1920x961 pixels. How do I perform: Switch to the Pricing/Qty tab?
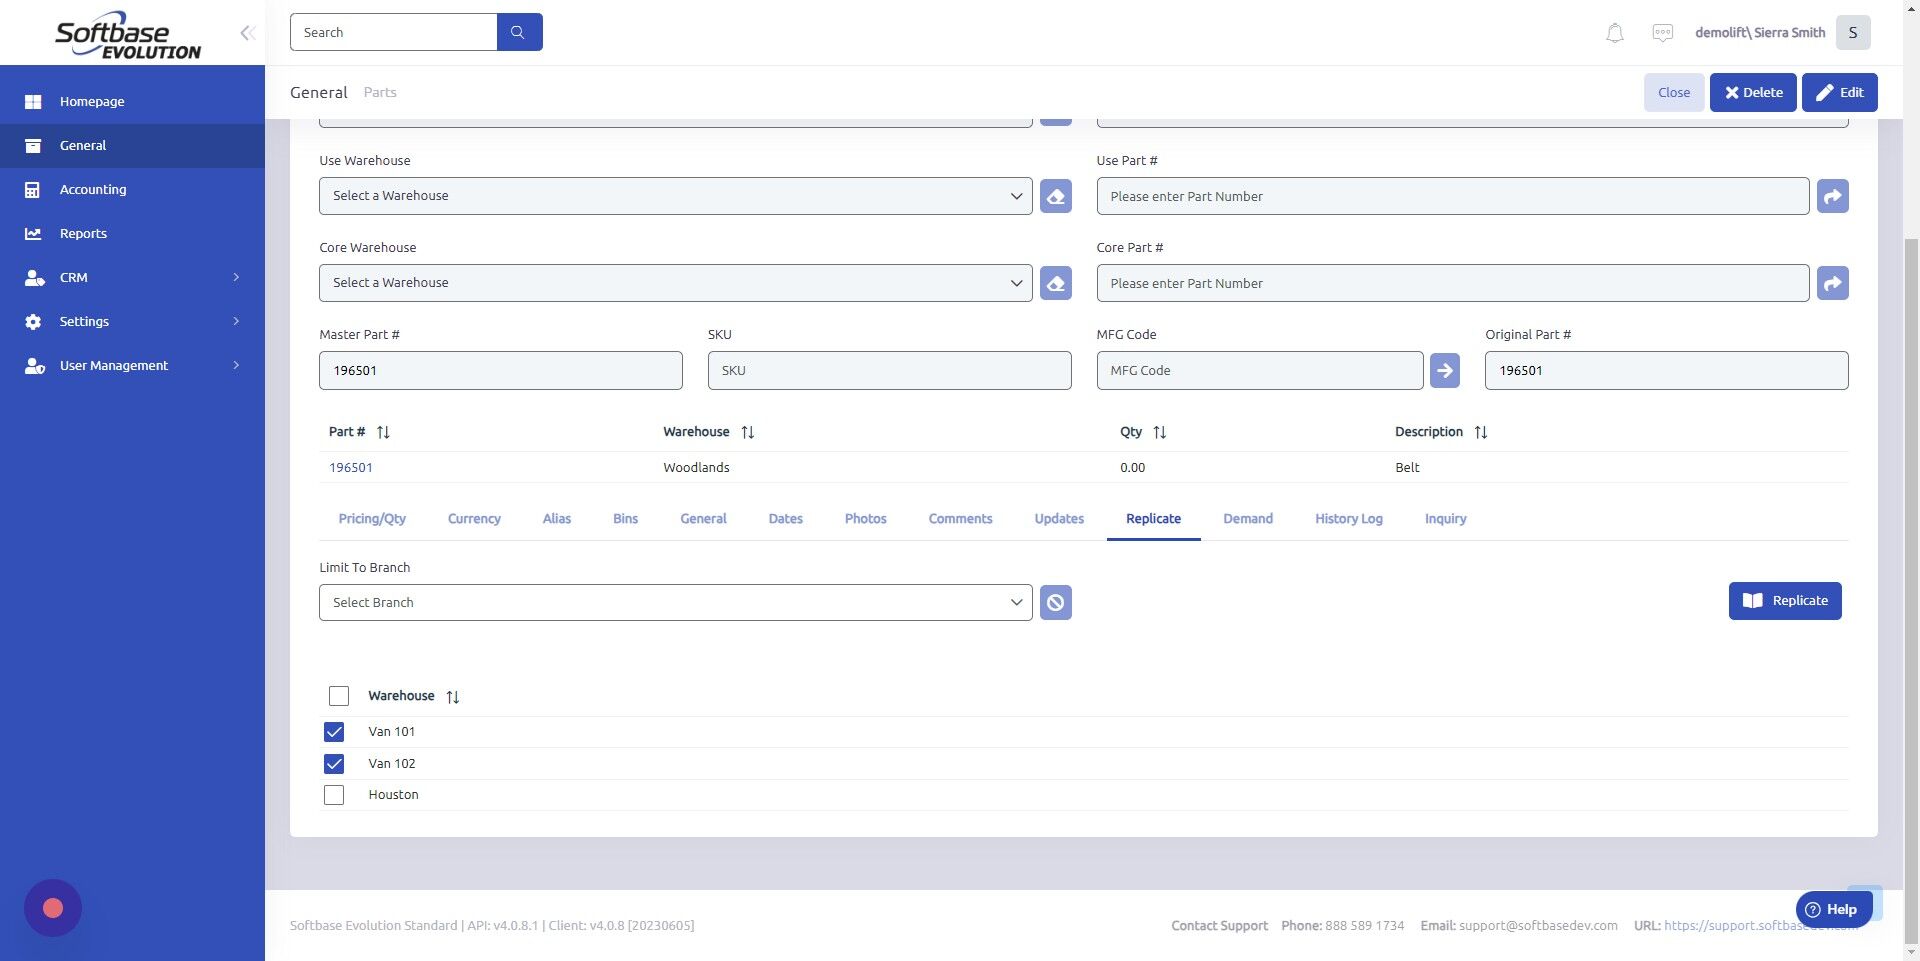(x=371, y=518)
